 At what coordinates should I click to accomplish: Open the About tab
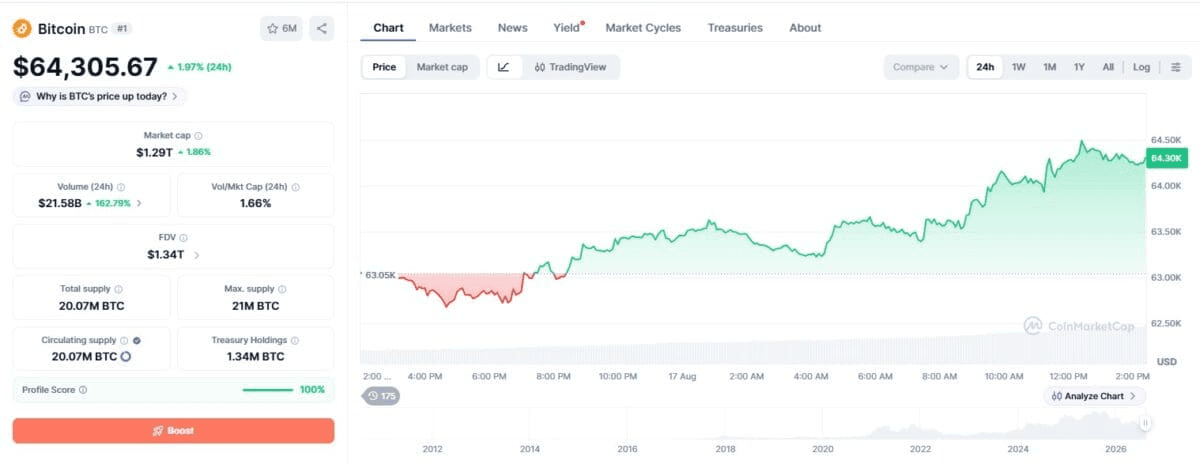pos(805,28)
